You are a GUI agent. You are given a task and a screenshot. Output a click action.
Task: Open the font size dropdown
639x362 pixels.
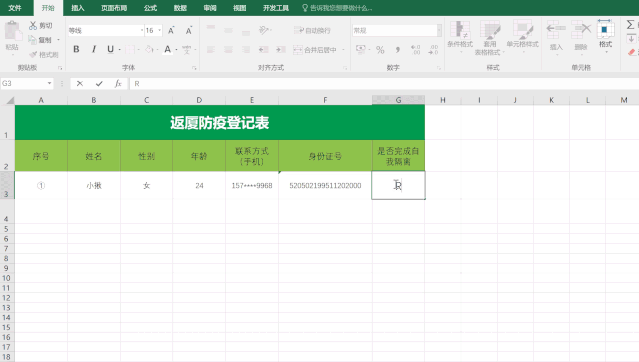tap(159, 31)
